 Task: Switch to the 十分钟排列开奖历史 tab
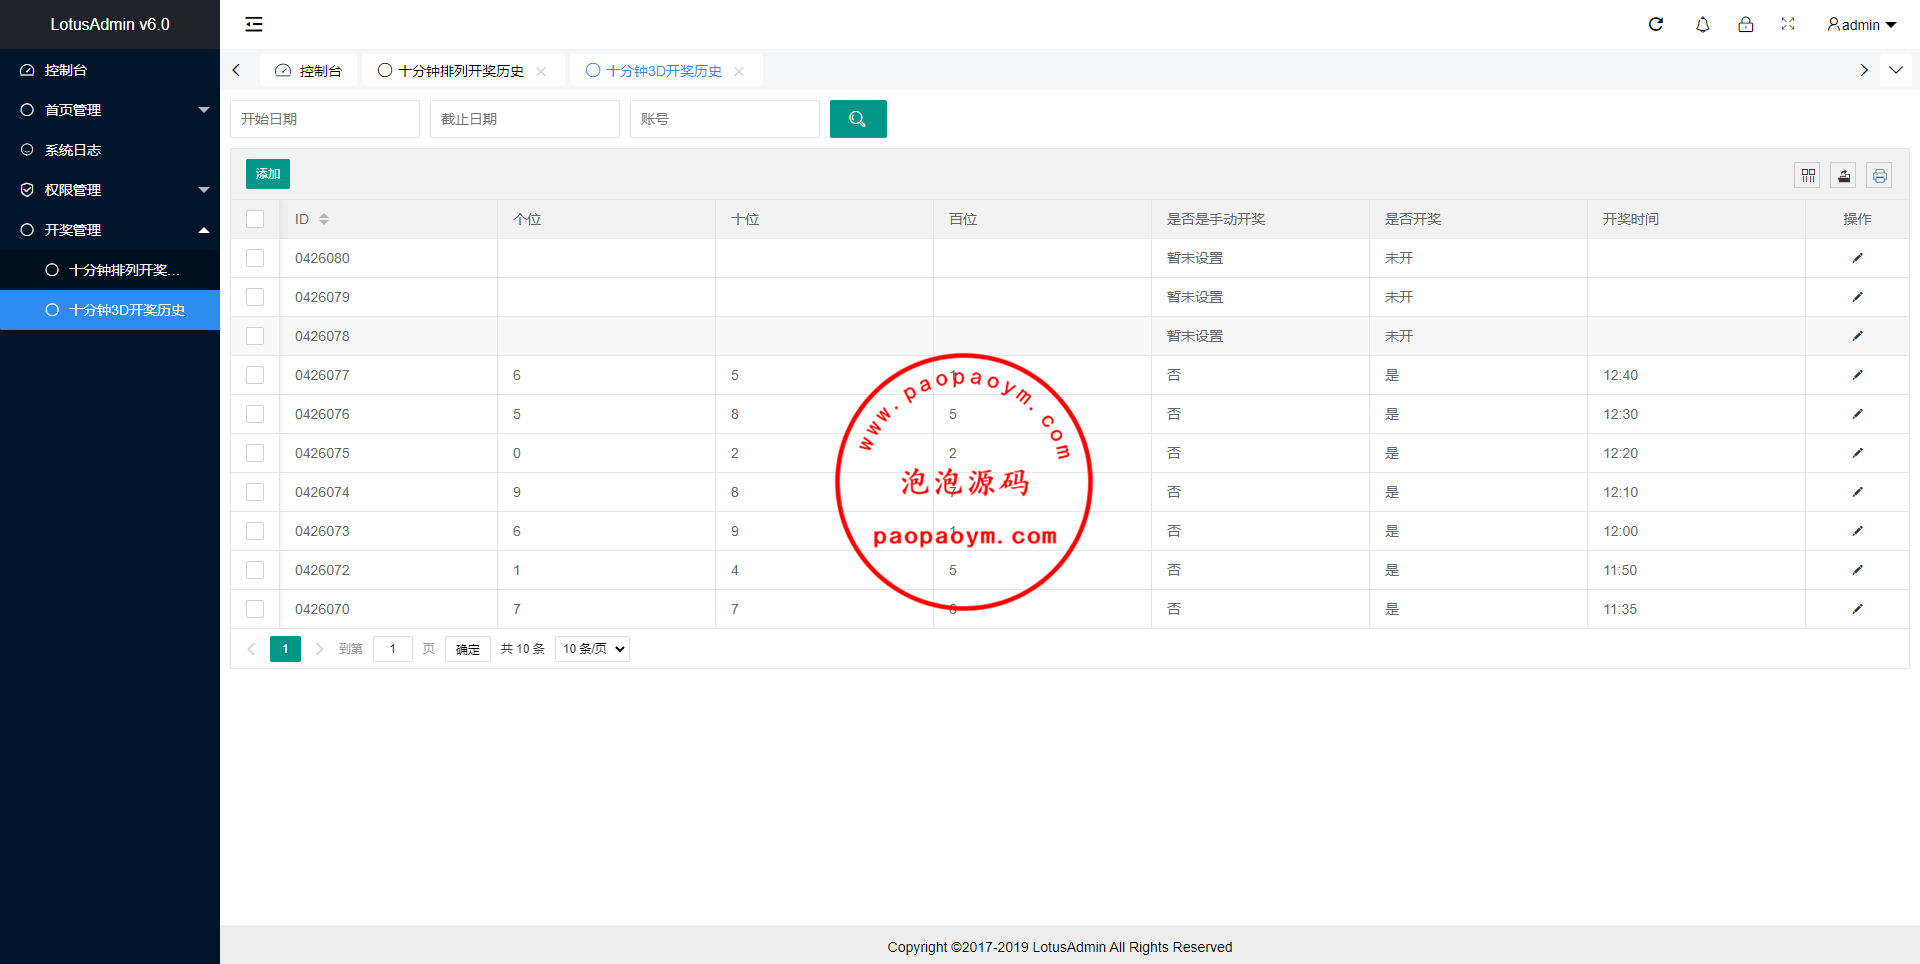click(461, 71)
